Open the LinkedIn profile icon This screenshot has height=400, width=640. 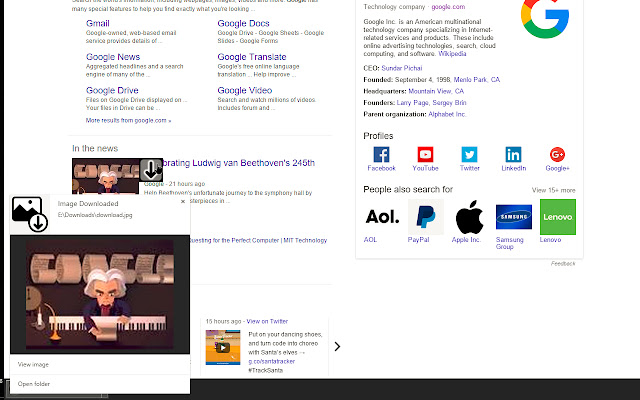pos(513,155)
